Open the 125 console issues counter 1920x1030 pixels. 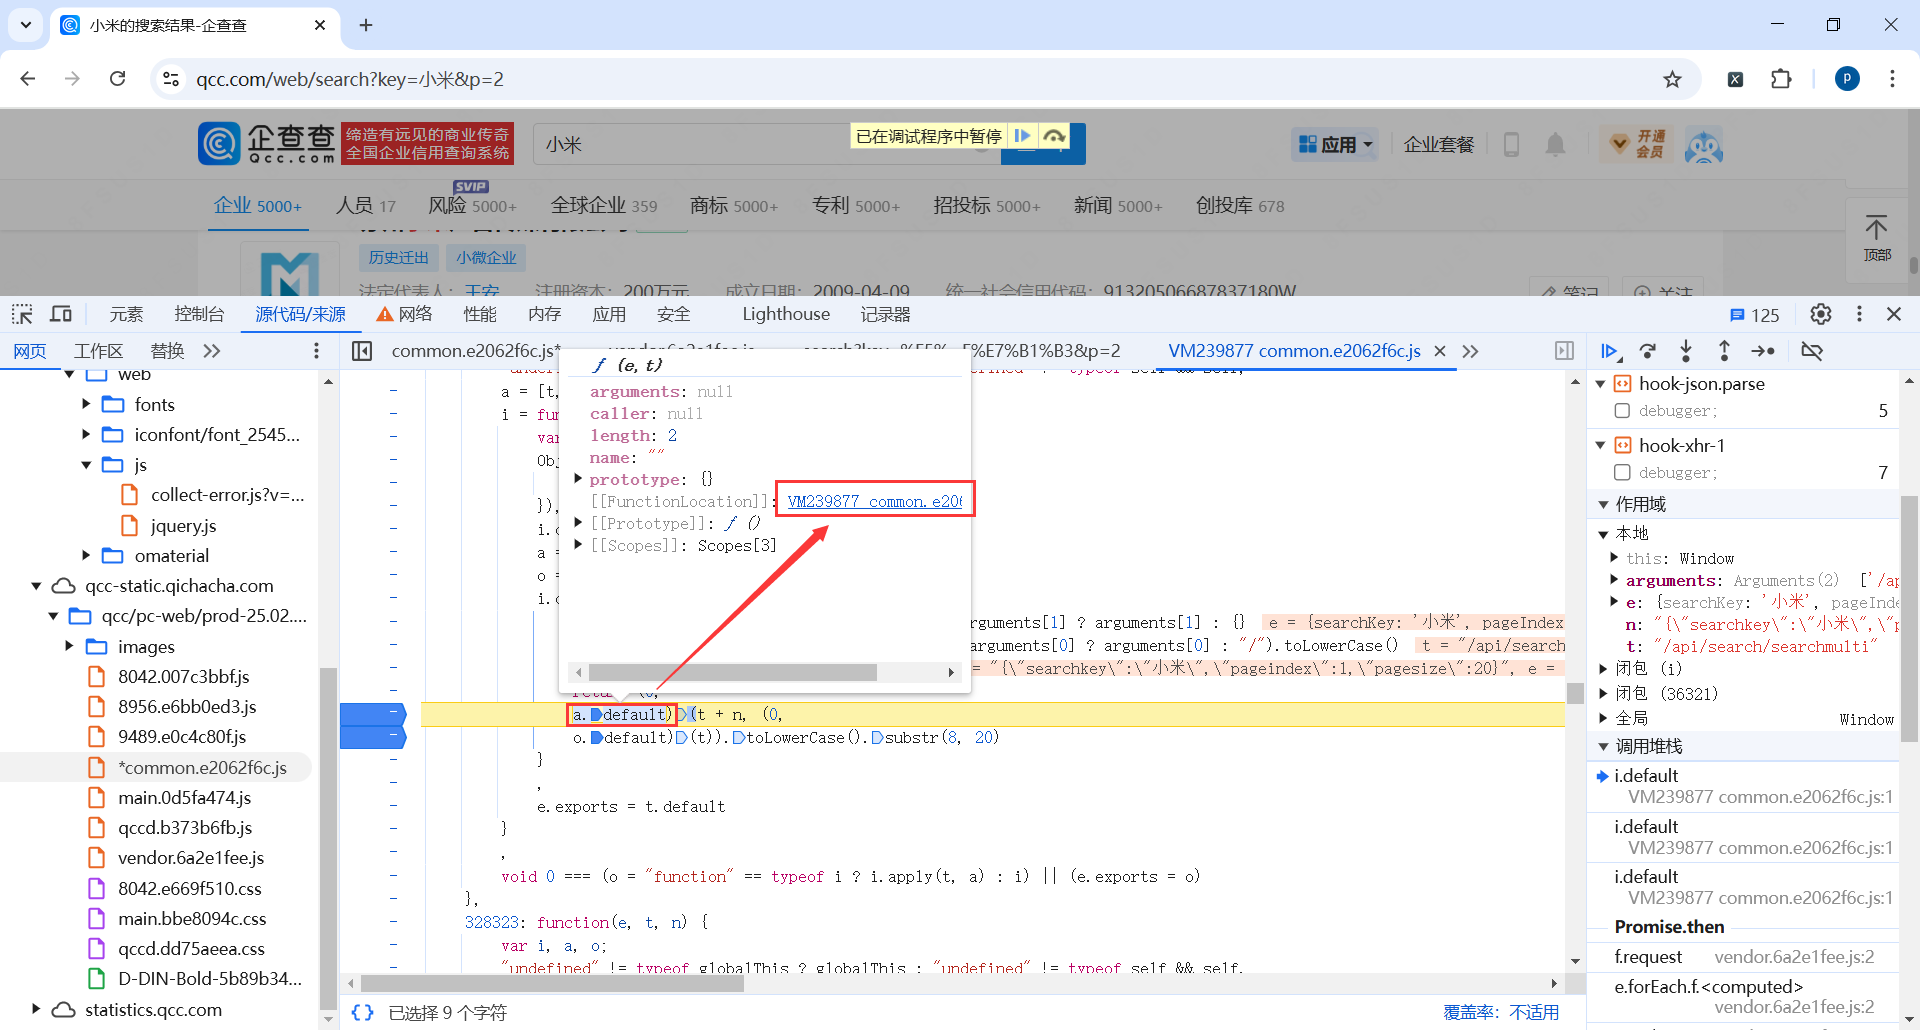pyautogui.click(x=1754, y=315)
